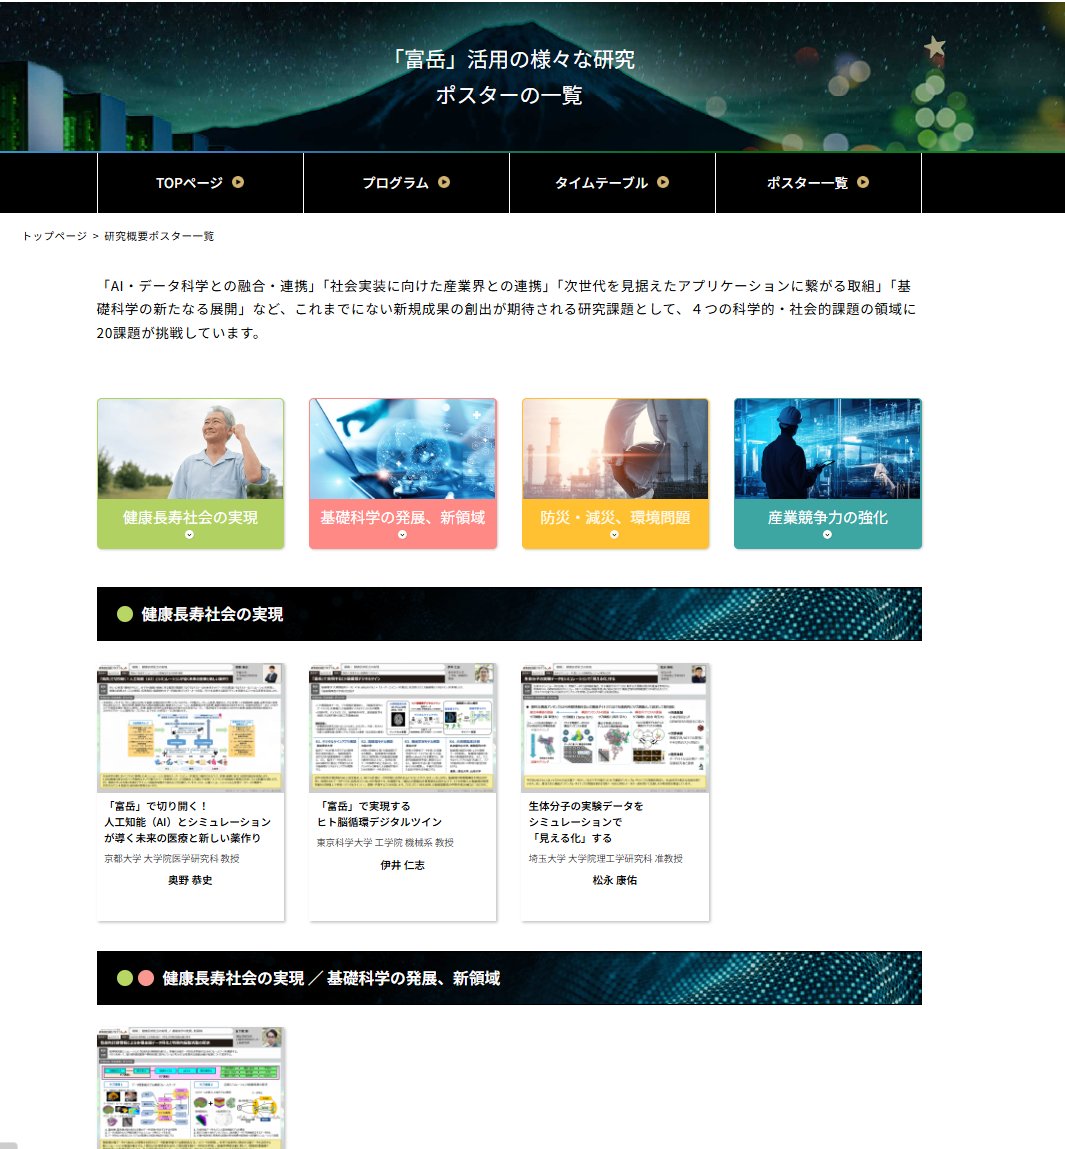This screenshot has width=1065, height=1149.
Task: Open poster thumbnail by 松永 康佑
Action: [615, 728]
